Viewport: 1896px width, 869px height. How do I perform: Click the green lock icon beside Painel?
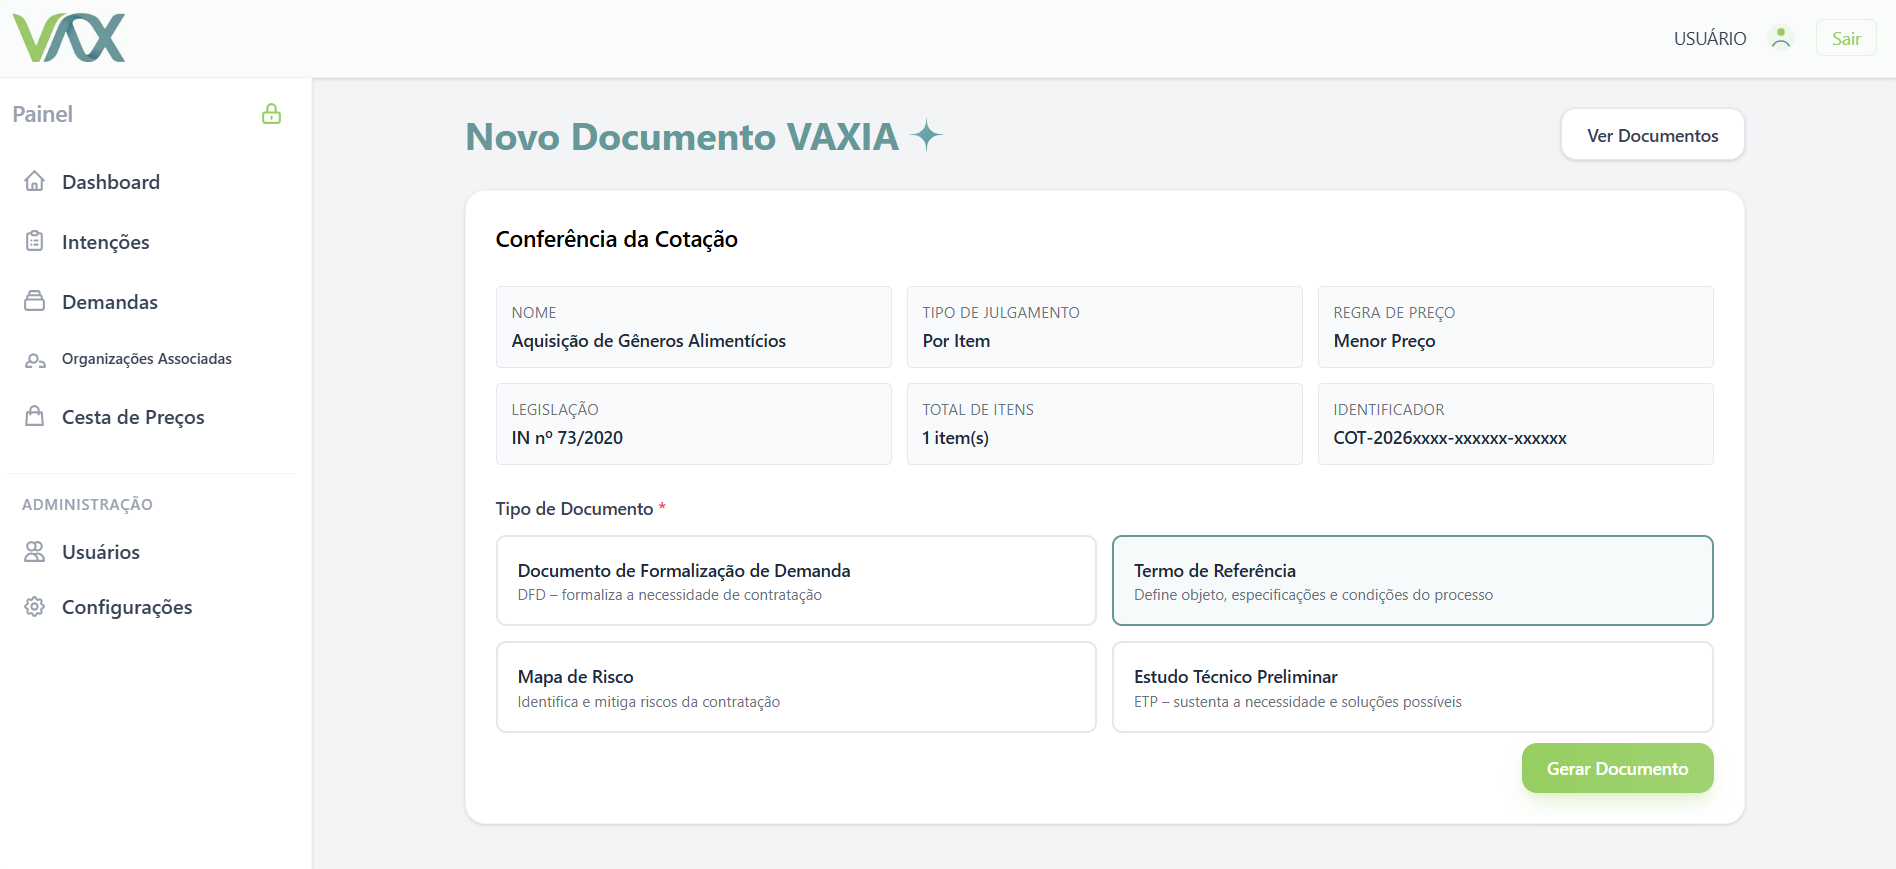coord(271,114)
